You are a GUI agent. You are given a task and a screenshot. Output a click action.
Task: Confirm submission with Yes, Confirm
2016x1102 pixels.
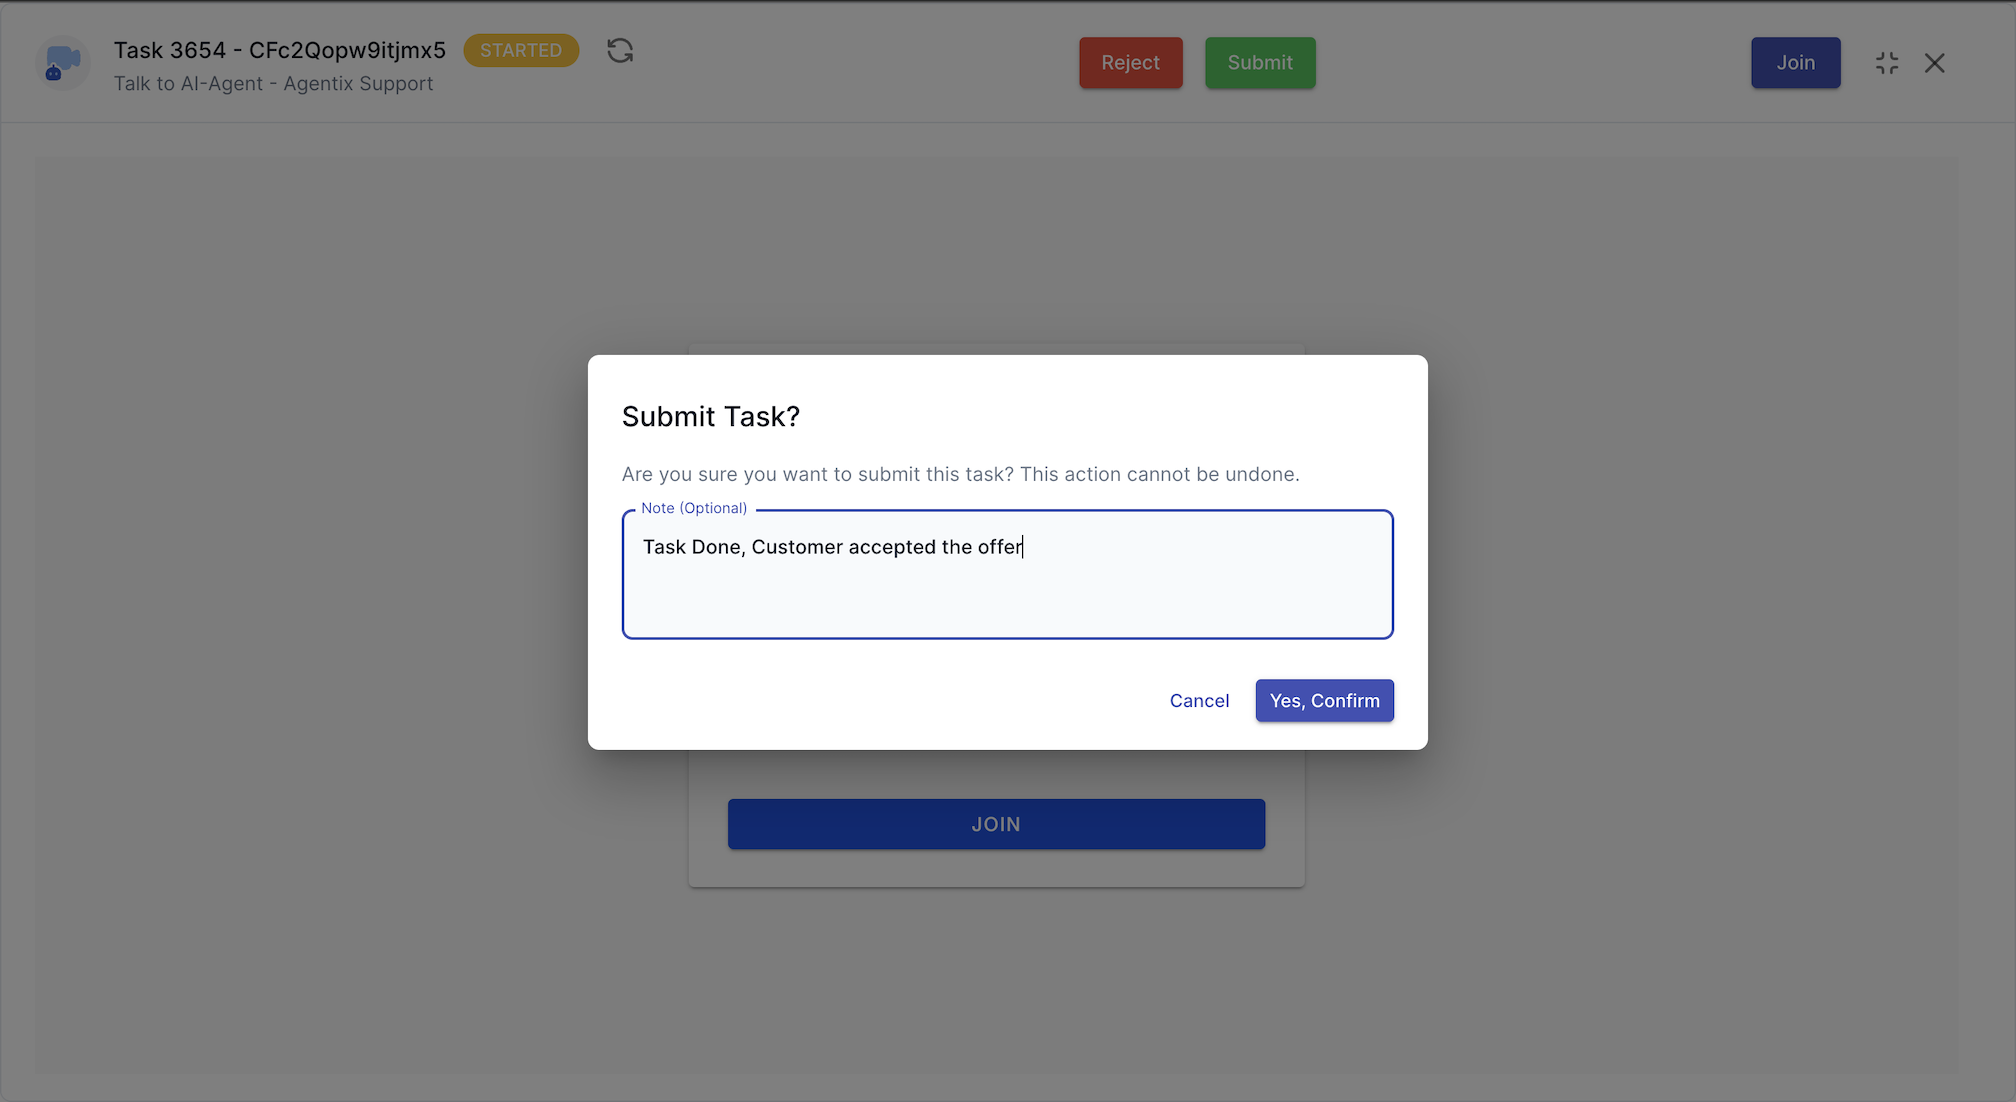pyautogui.click(x=1324, y=700)
